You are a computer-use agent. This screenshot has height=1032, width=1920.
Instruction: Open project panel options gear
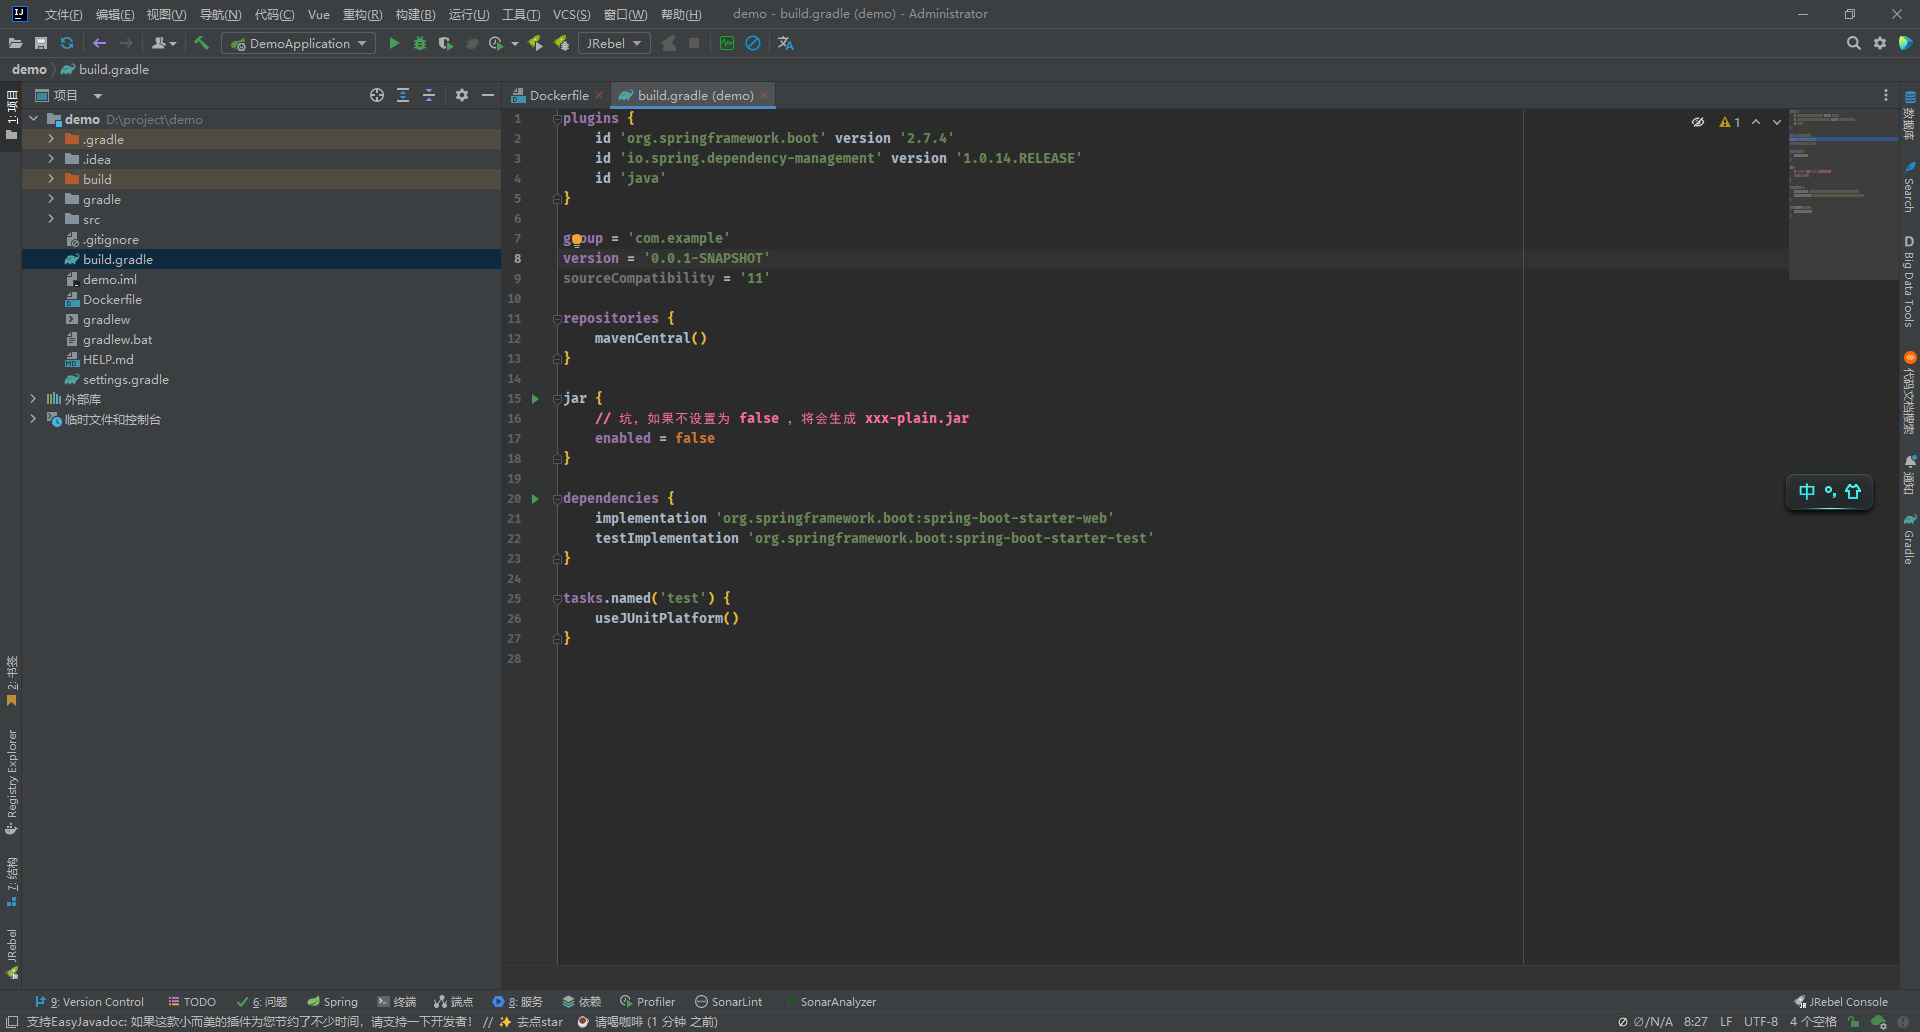(462, 95)
